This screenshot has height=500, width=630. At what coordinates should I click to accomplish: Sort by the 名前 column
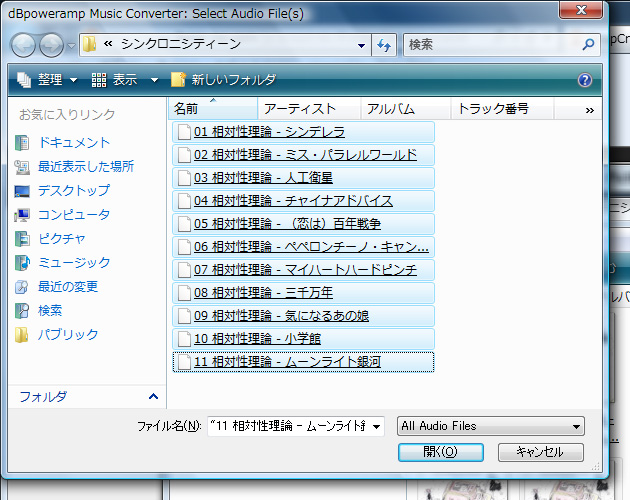point(213,109)
